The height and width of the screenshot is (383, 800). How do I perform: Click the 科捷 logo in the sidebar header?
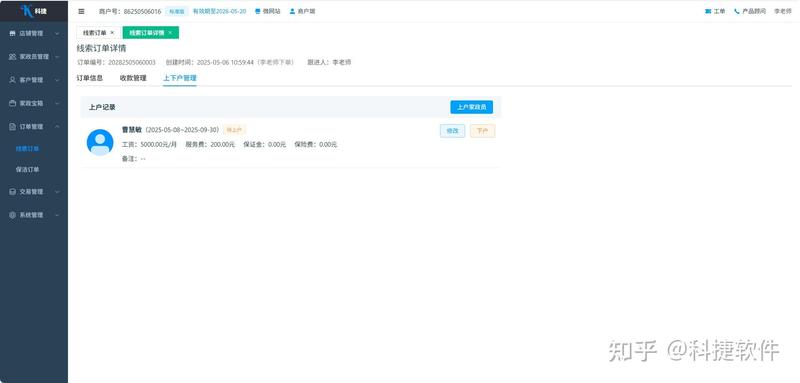pyautogui.click(x=34, y=11)
